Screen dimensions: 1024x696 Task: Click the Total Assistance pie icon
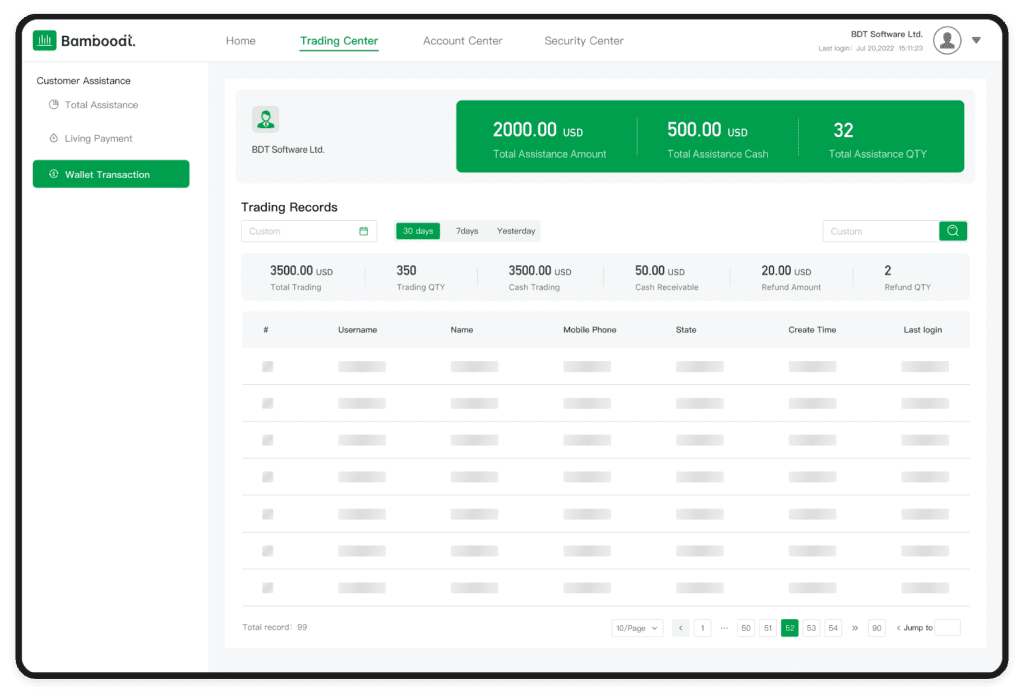coord(54,105)
